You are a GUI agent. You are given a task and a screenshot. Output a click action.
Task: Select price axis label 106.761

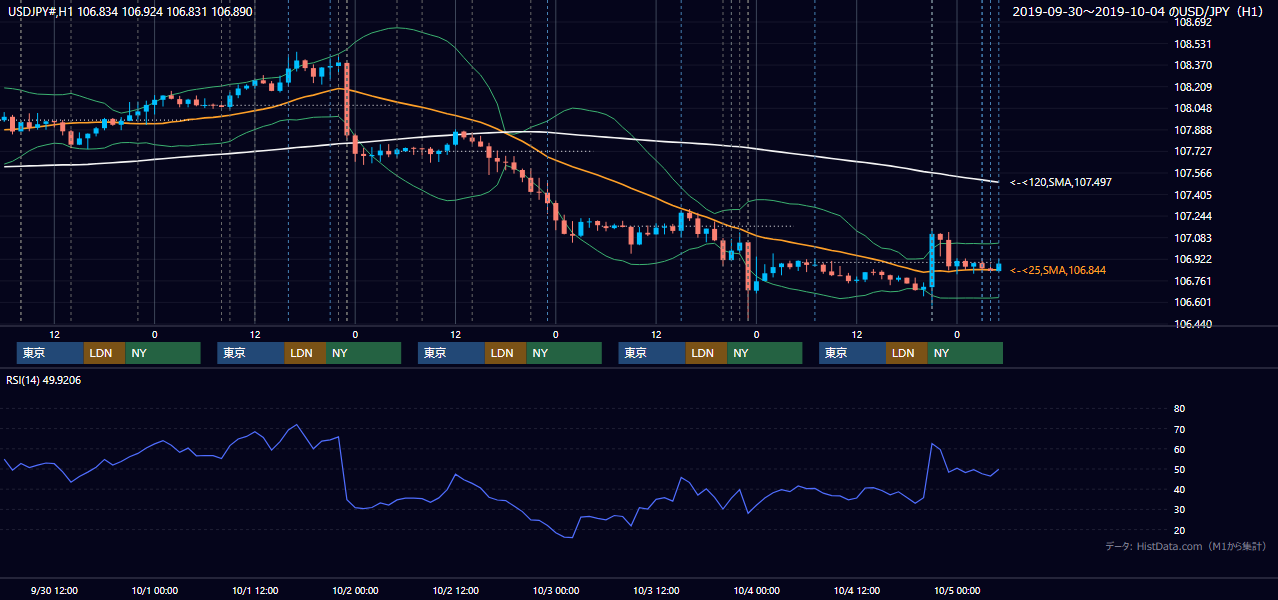[1193, 281]
